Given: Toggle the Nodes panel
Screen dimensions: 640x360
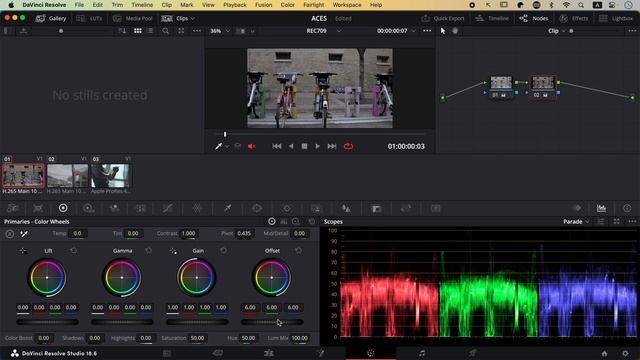Looking at the screenshot, I should pos(533,18).
